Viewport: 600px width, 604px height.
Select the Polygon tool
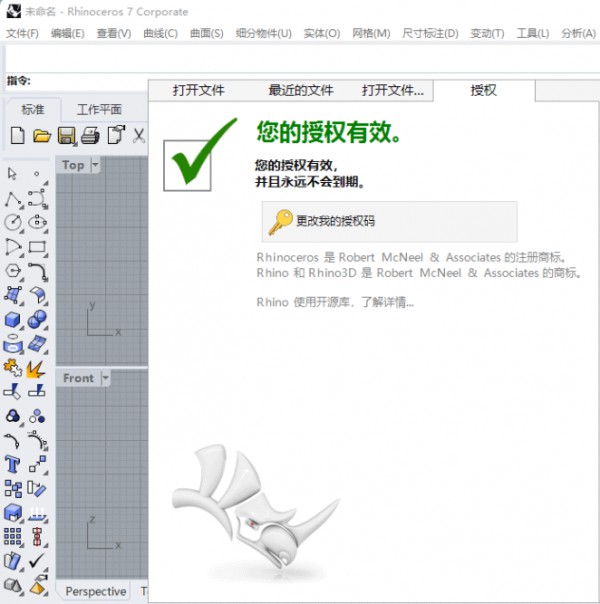(13, 271)
